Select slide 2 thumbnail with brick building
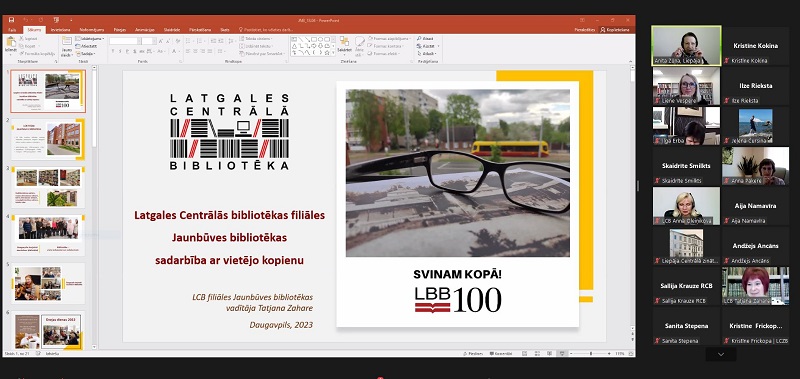 [x=48, y=140]
